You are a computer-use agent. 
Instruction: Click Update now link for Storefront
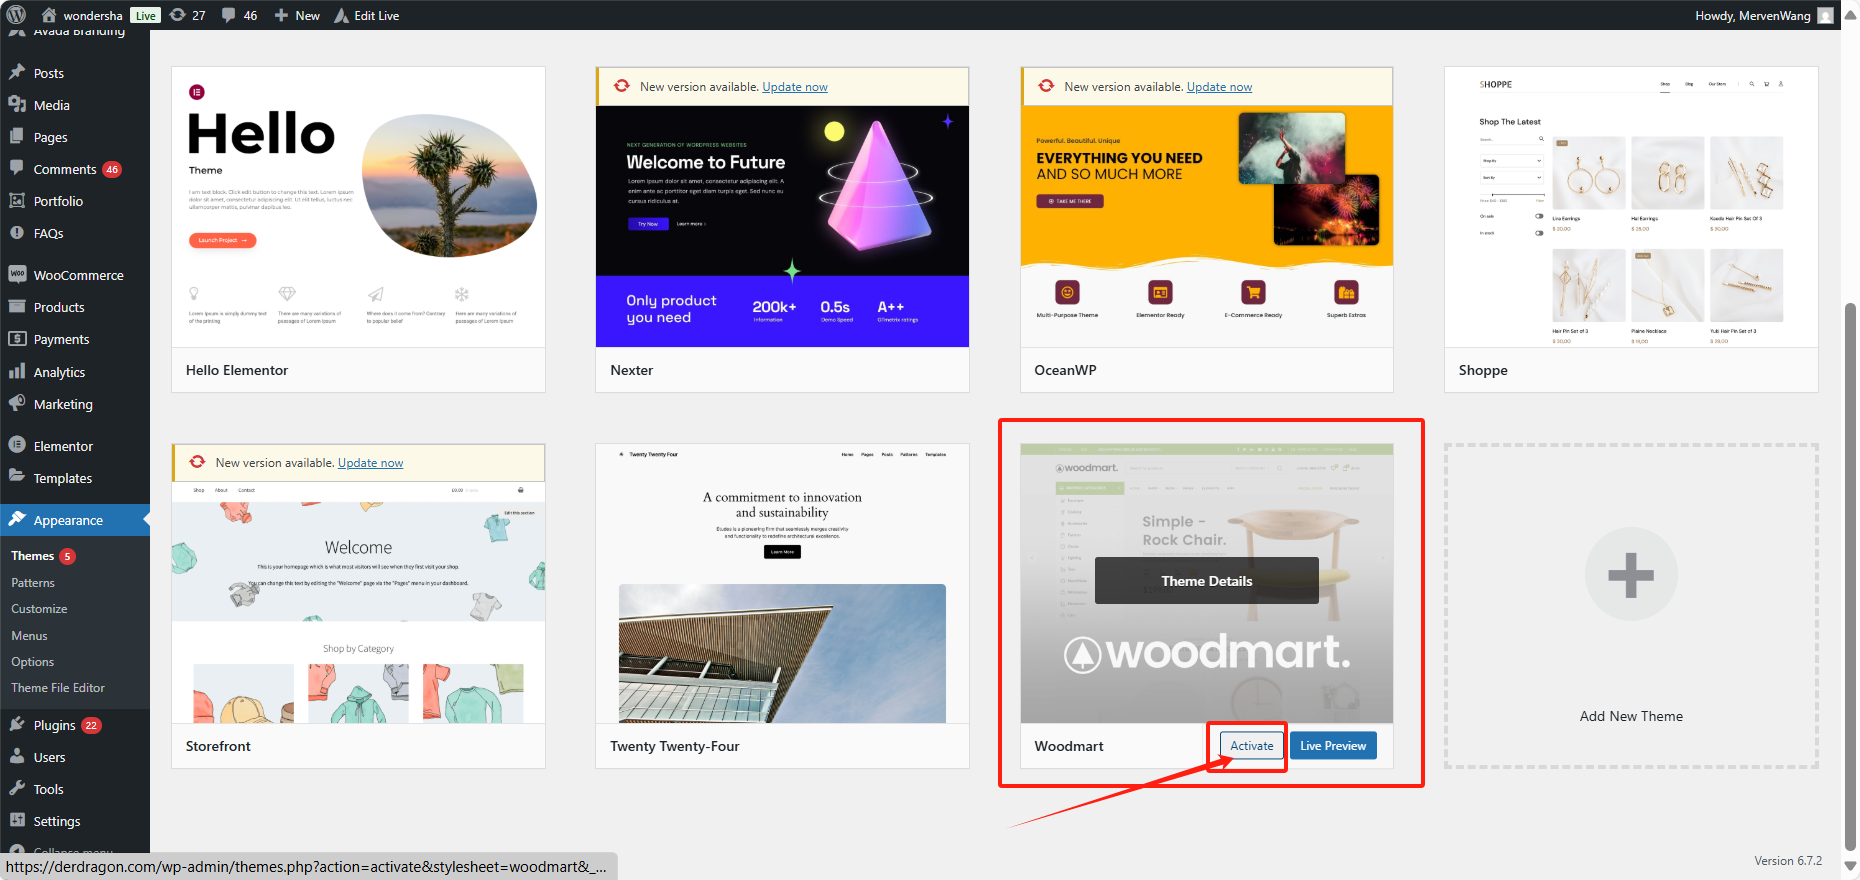370,463
